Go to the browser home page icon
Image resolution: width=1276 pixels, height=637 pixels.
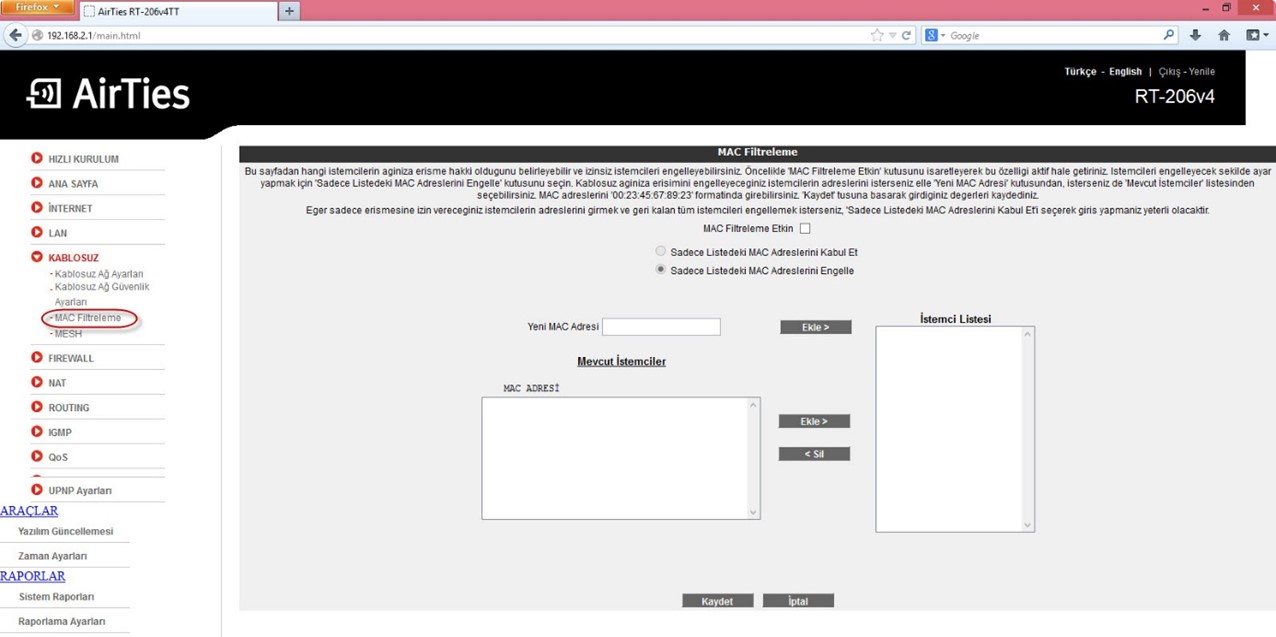point(1224,35)
